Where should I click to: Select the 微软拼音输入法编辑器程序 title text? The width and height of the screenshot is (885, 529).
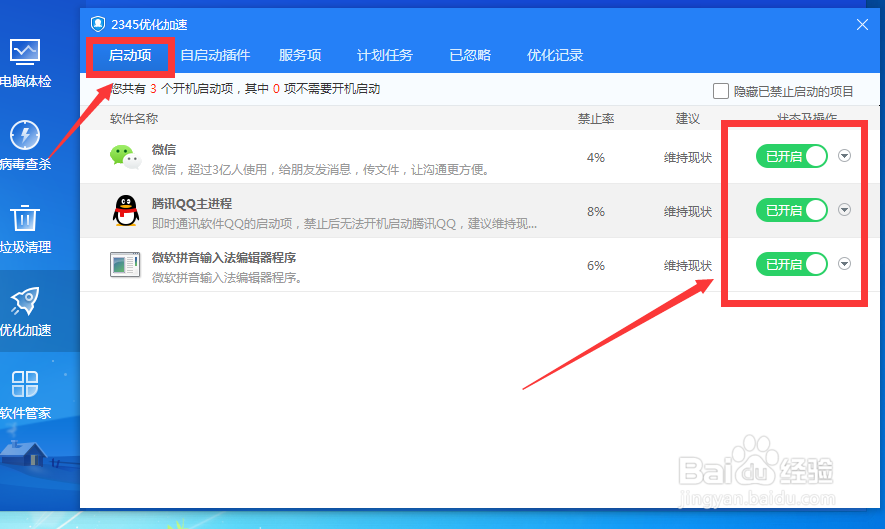224,257
